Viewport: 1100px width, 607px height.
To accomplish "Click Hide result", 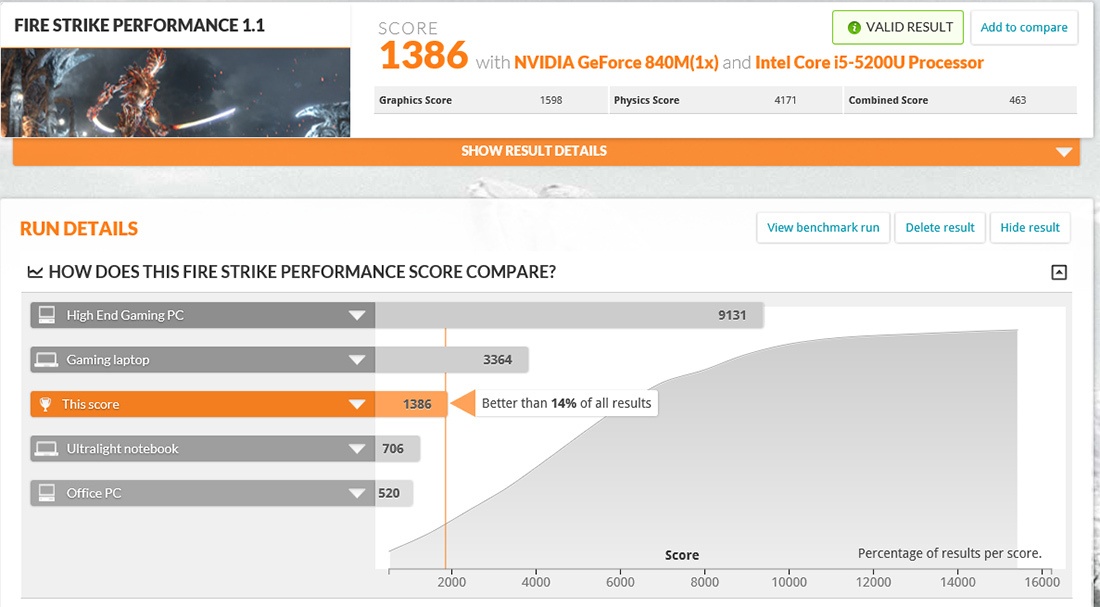I will click(1030, 227).
